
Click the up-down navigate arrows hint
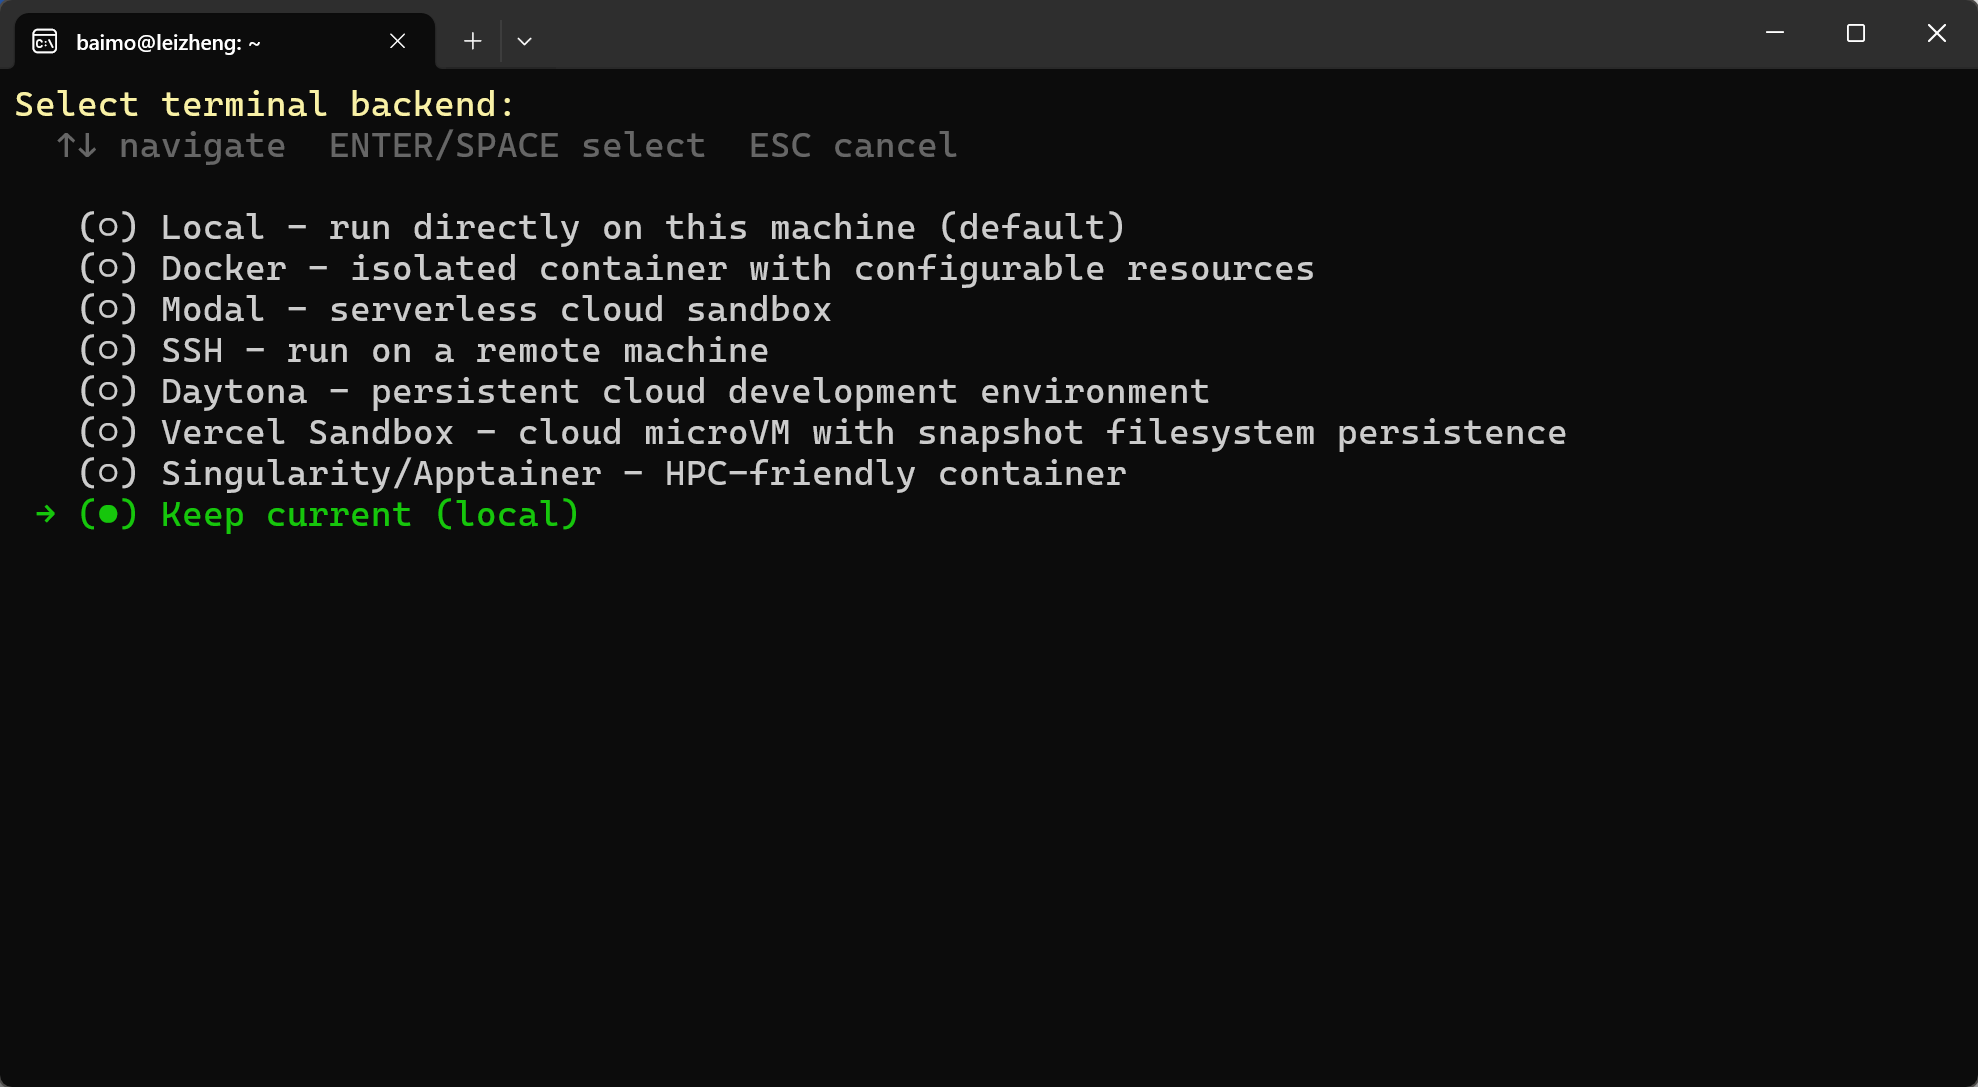[76, 146]
